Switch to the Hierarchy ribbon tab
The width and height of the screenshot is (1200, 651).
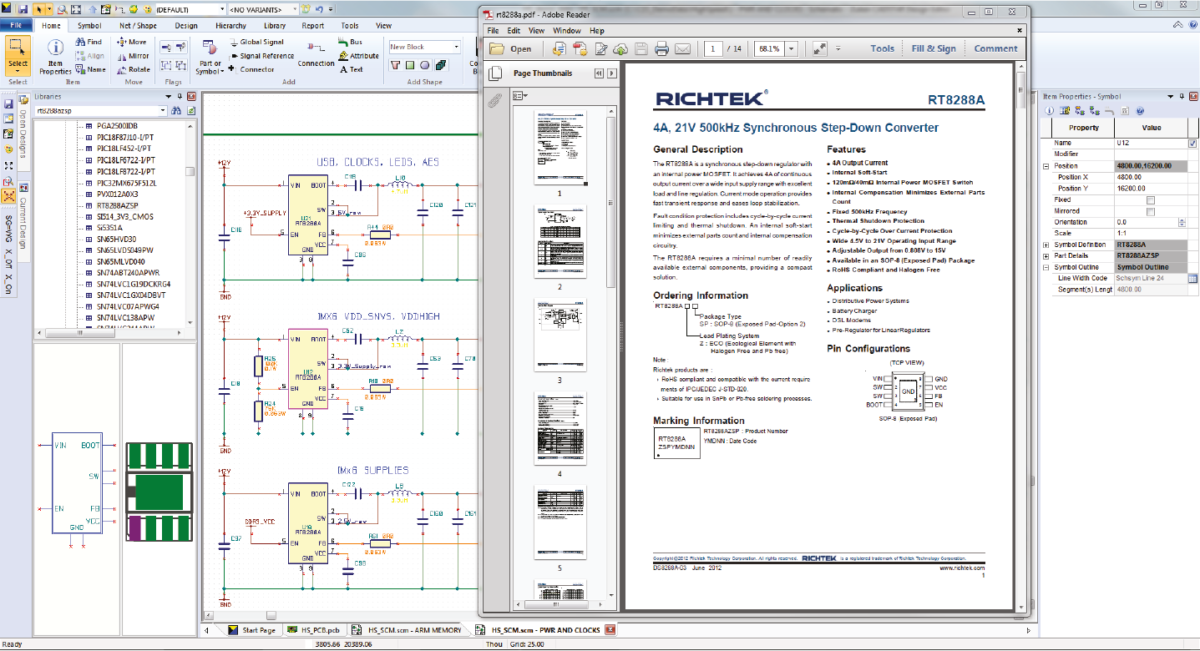(232, 25)
